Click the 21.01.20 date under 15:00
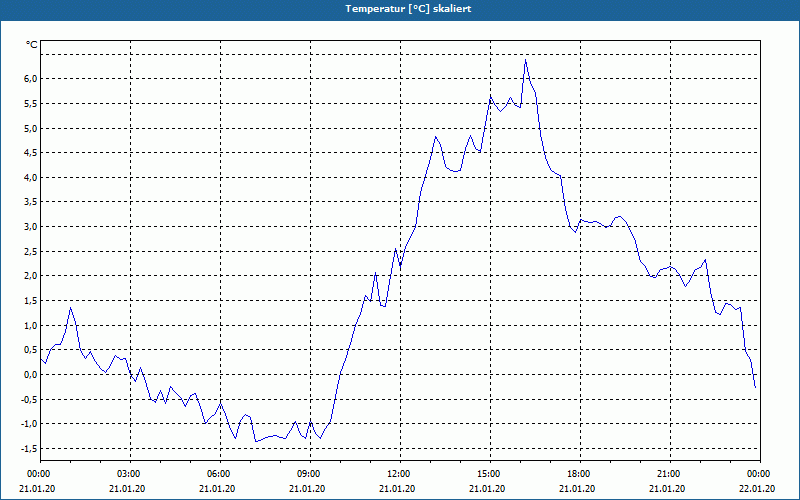The width and height of the screenshot is (800, 500). 487,489
